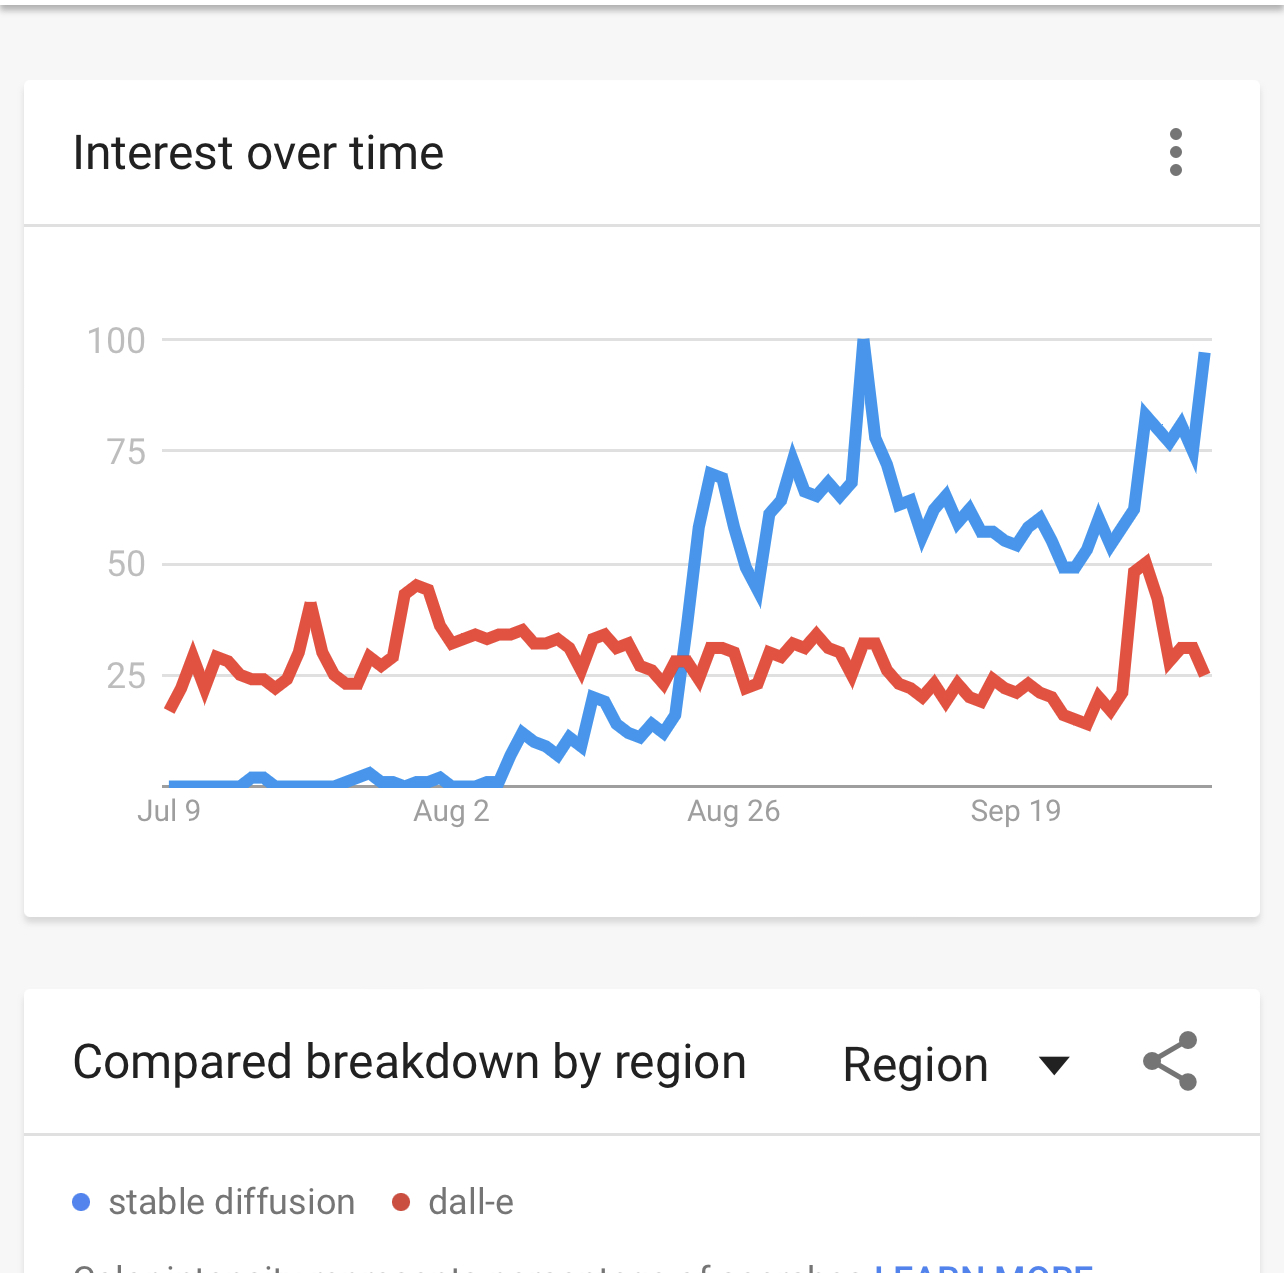Click the red line's tallest spike near 50
Screen dimensions: 1284x1273
(1146, 563)
